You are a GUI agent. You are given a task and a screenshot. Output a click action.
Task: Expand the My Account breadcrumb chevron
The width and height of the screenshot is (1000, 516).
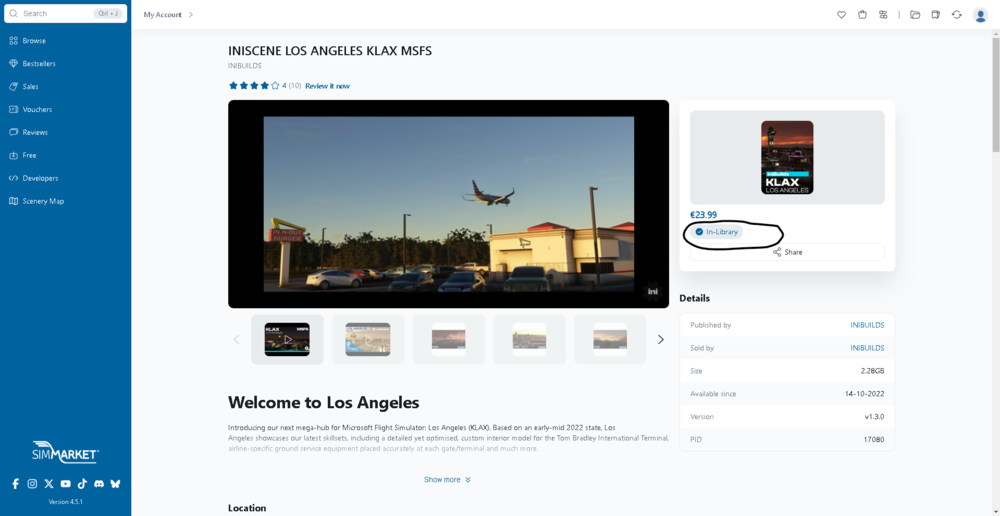(191, 15)
